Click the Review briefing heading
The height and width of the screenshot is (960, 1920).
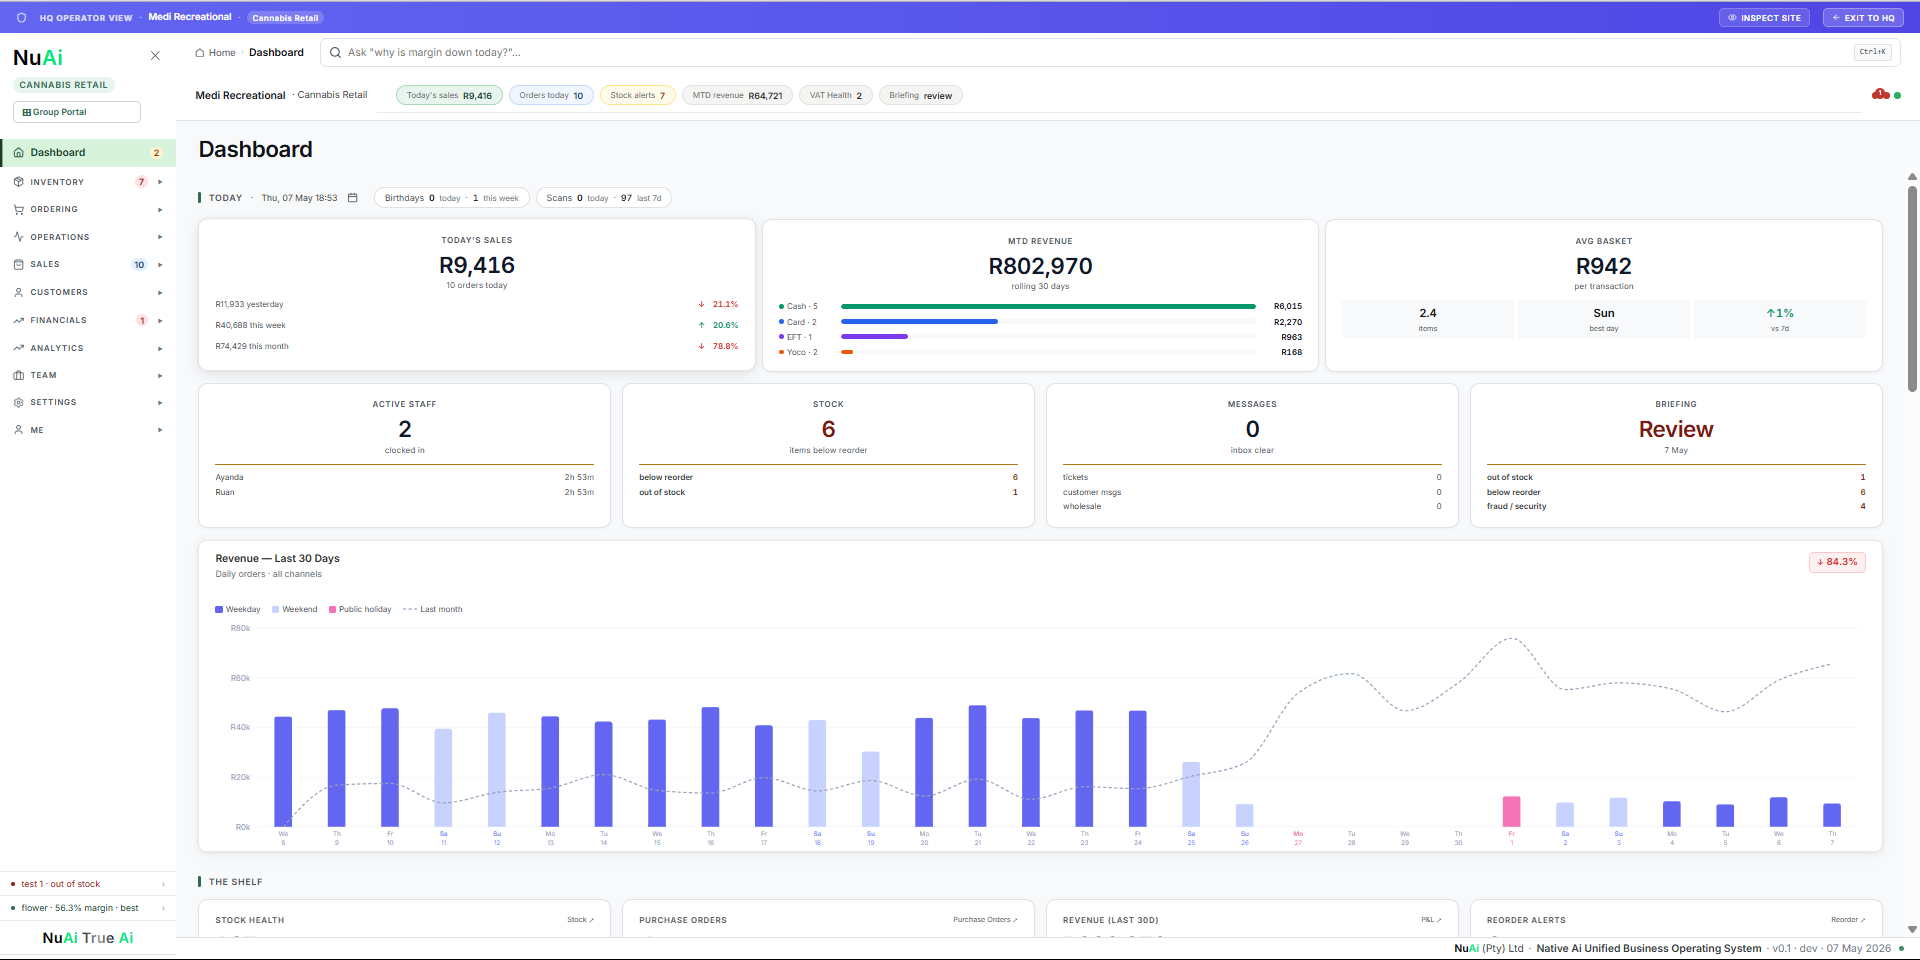(x=1676, y=429)
